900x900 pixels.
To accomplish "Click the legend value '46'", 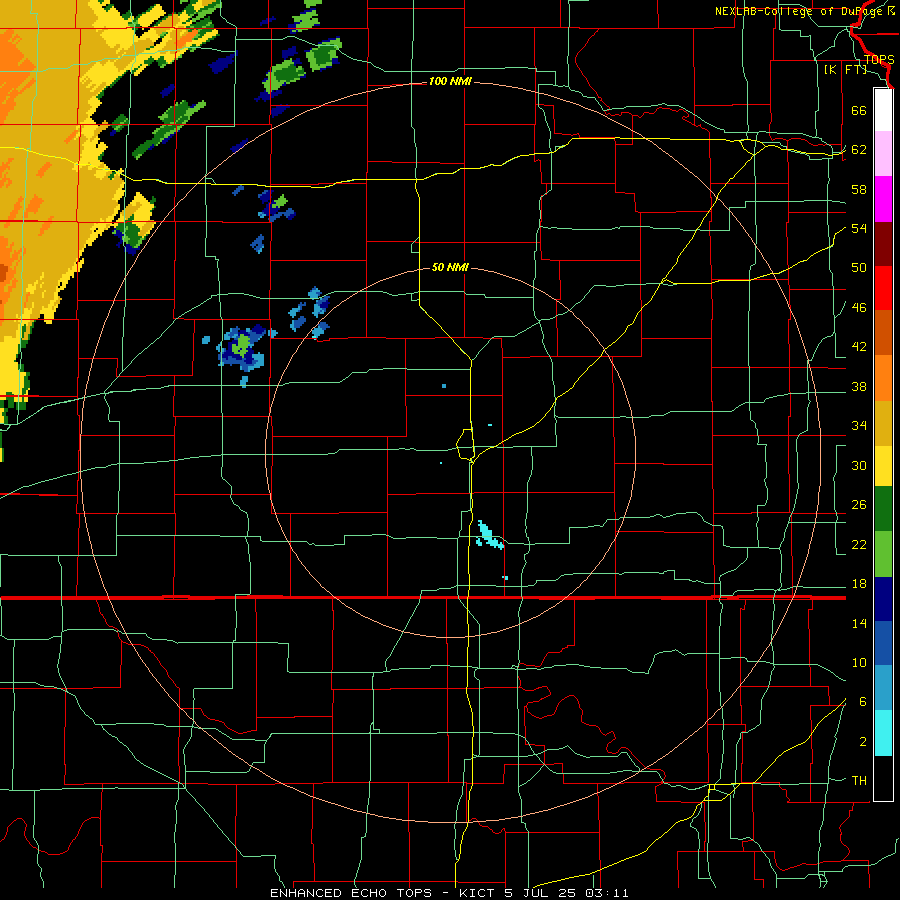I will 859,308.
